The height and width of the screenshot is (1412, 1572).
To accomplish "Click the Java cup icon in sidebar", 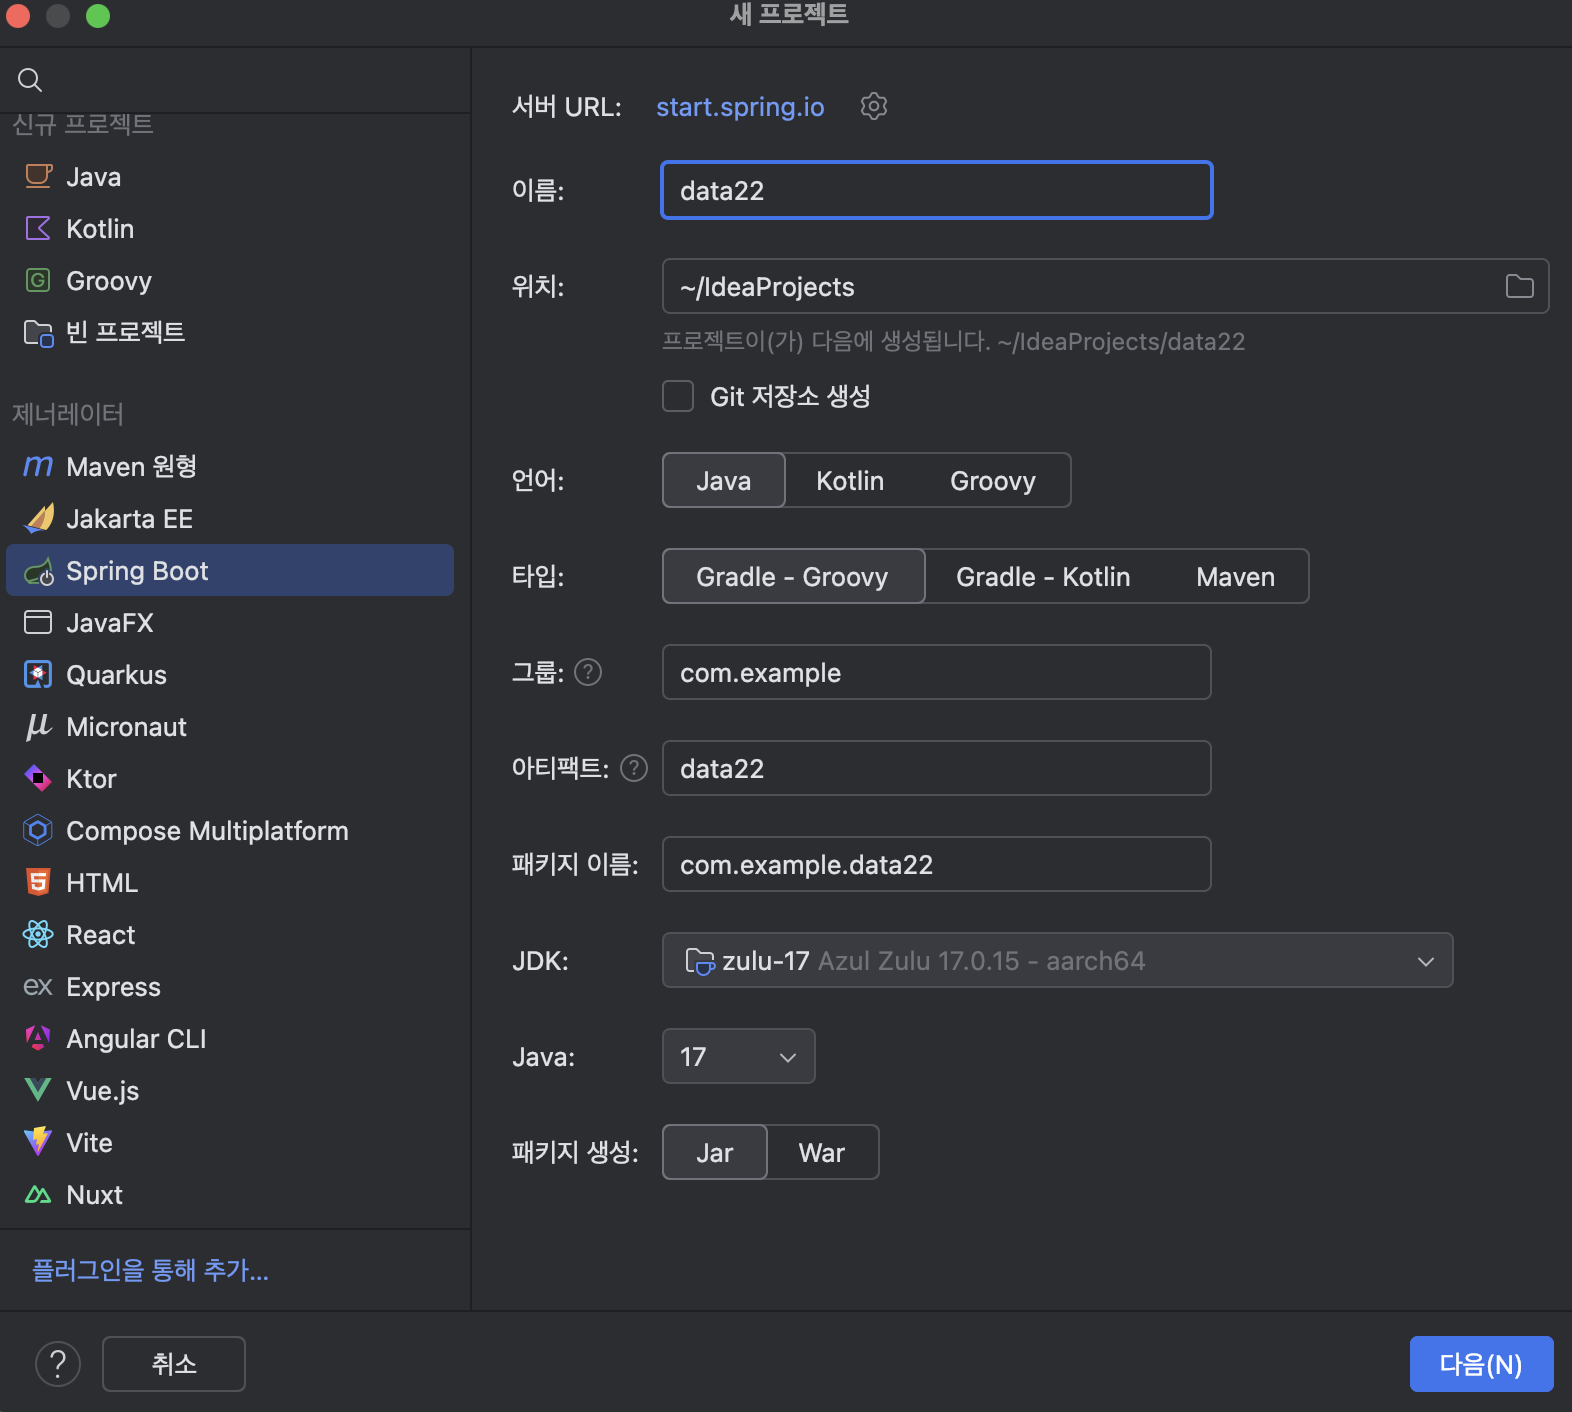I will click(x=38, y=177).
